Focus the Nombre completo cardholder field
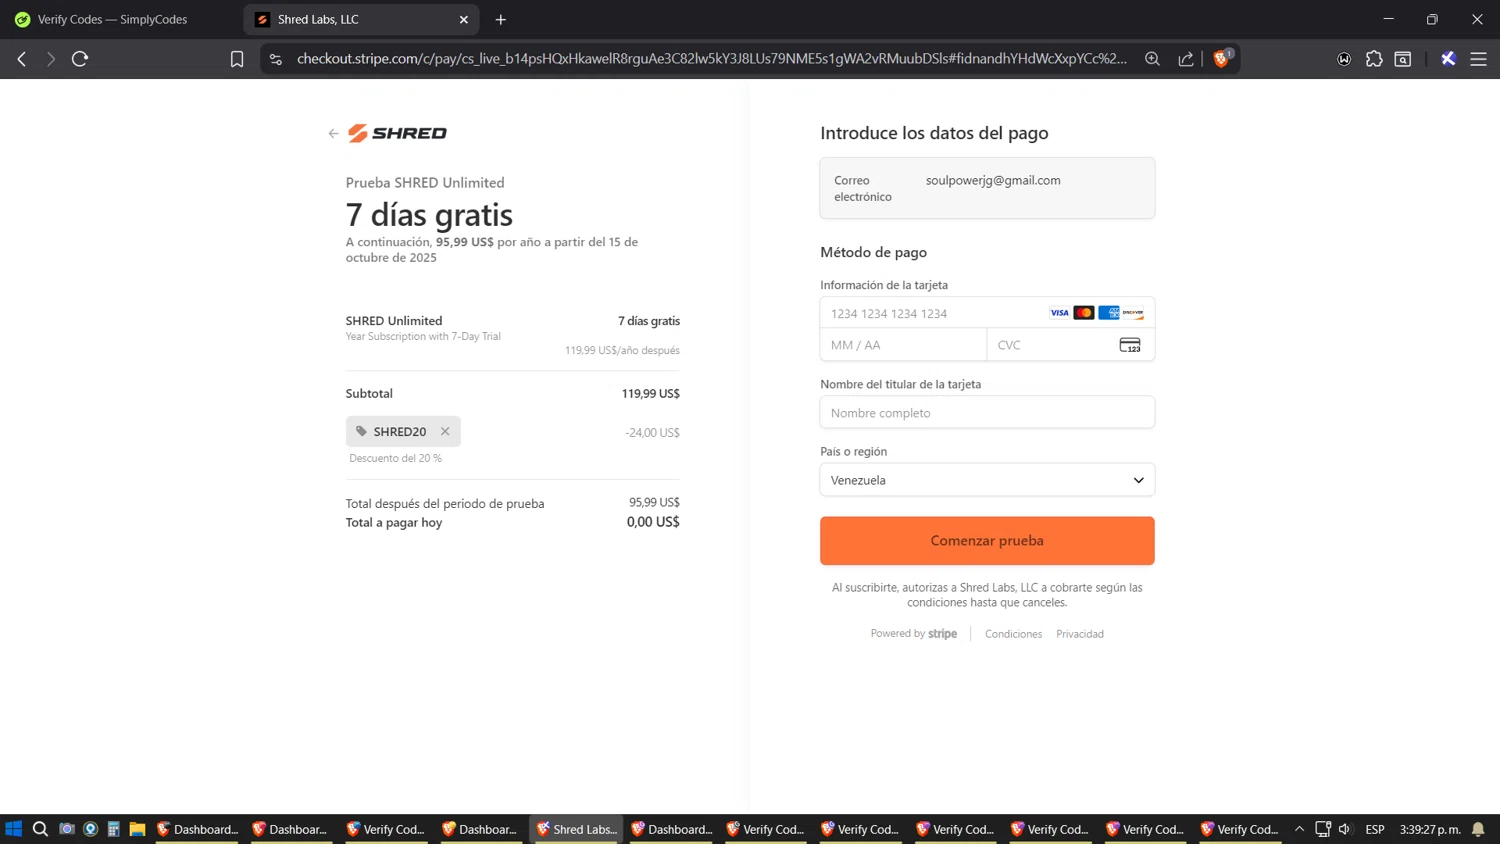The height and width of the screenshot is (844, 1500). [987, 412]
